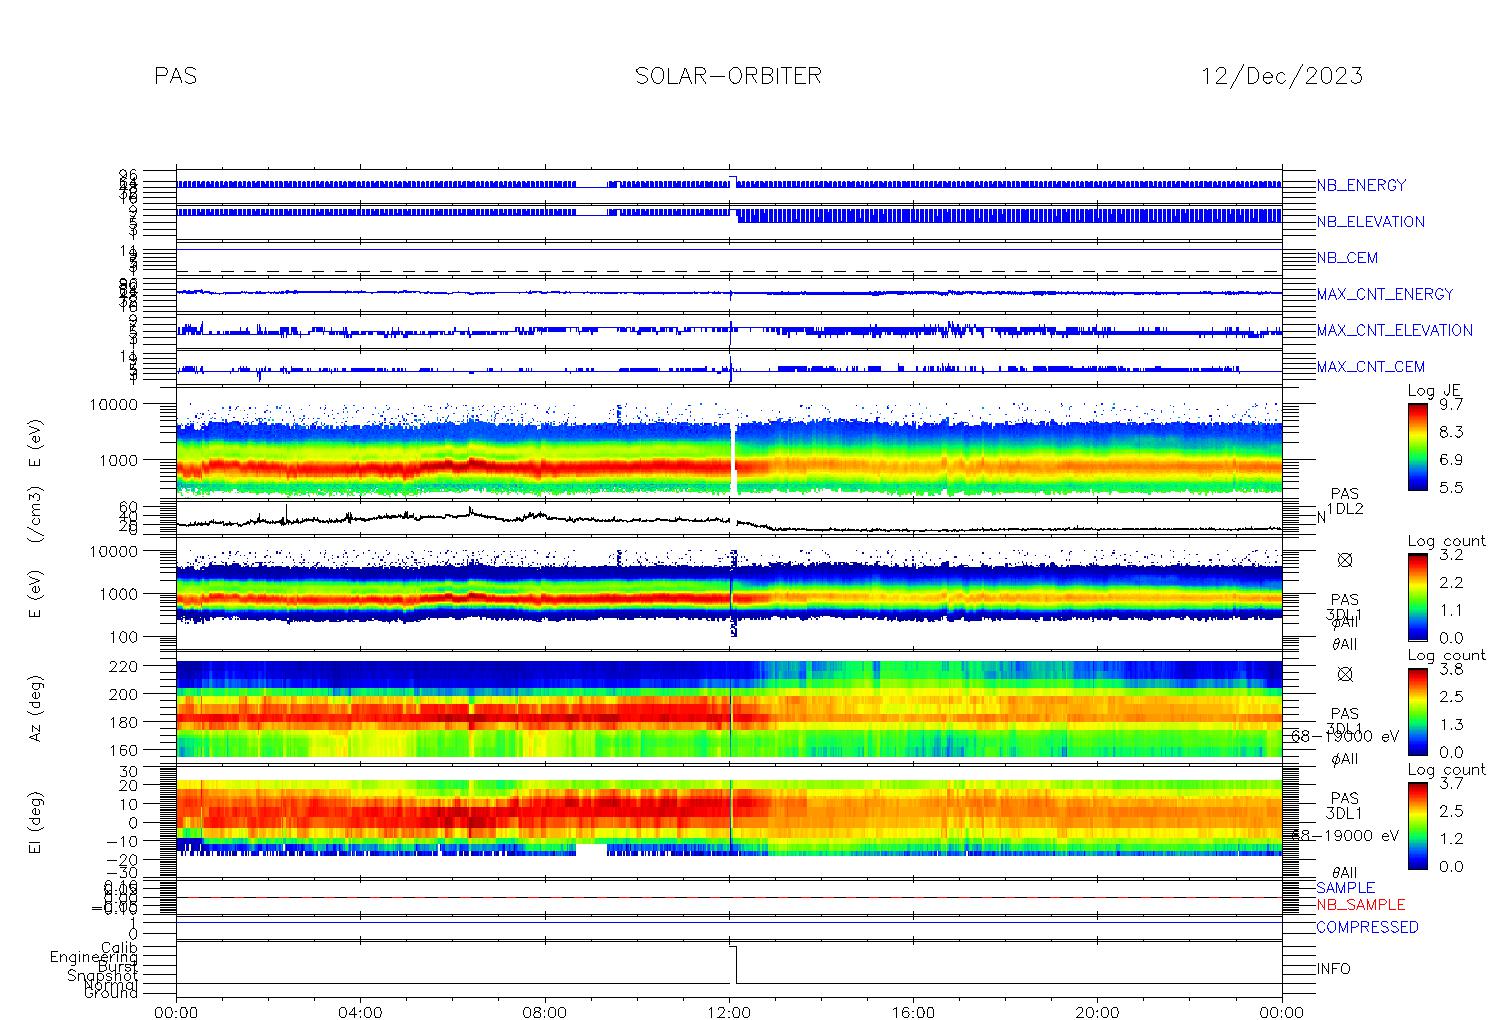The image size is (1512, 1020).
Task: Click the 20:00 time tick label
Action: point(1098,1012)
